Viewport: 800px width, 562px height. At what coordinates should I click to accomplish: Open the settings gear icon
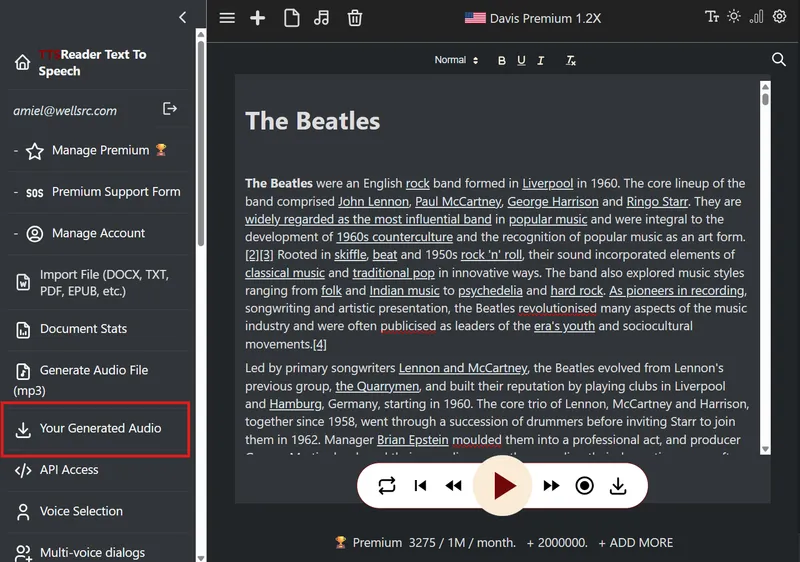[x=779, y=17]
